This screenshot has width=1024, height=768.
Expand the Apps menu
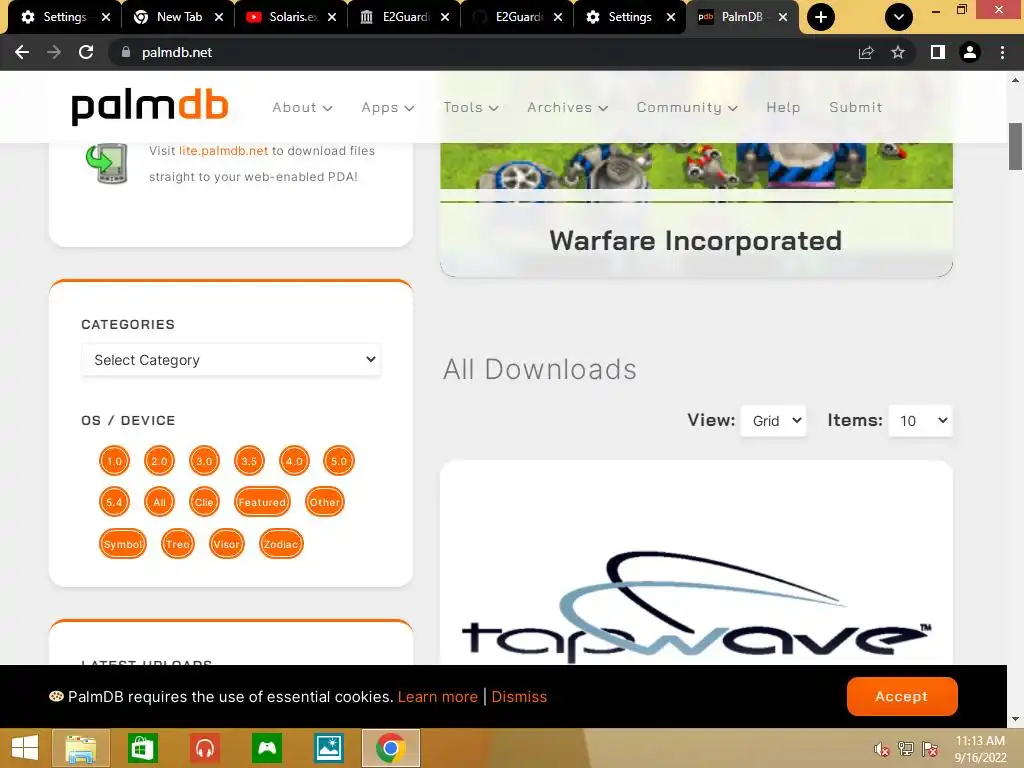pyautogui.click(x=388, y=107)
